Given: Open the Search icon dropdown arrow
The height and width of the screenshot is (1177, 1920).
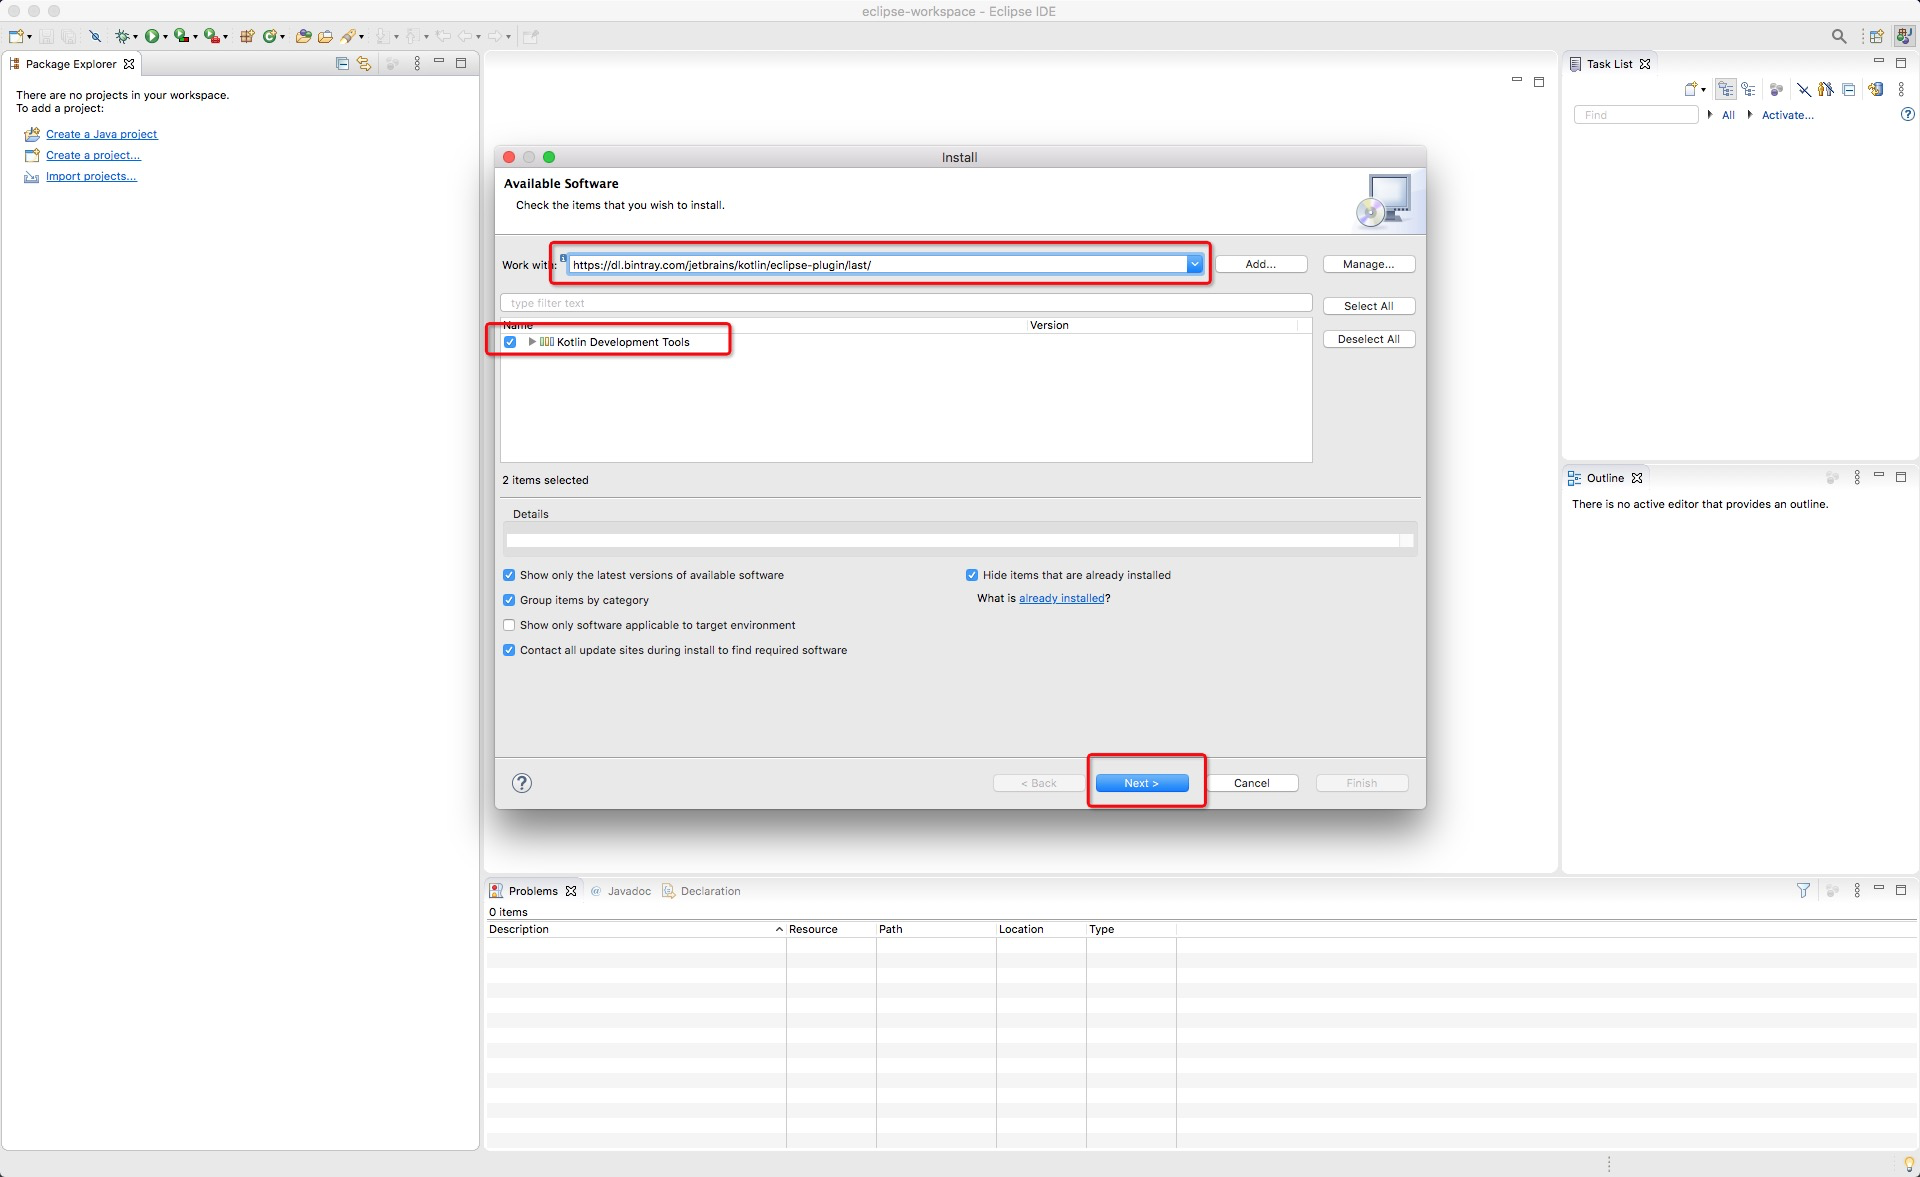Looking at the screenshot, I should click(361, 37).
